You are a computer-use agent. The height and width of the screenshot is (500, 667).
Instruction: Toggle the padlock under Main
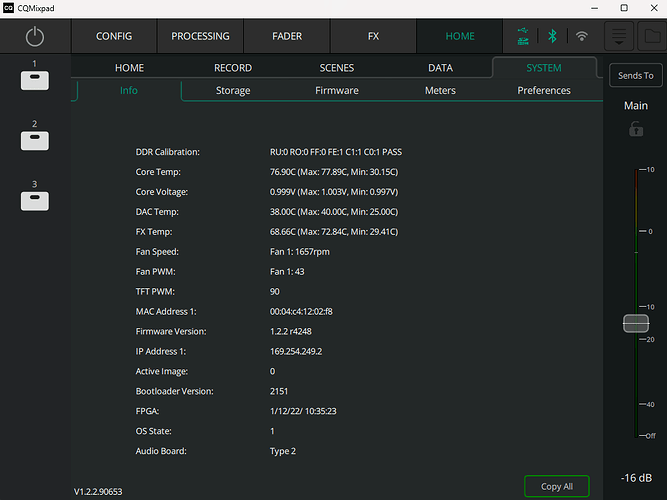(x=636, y=129)
